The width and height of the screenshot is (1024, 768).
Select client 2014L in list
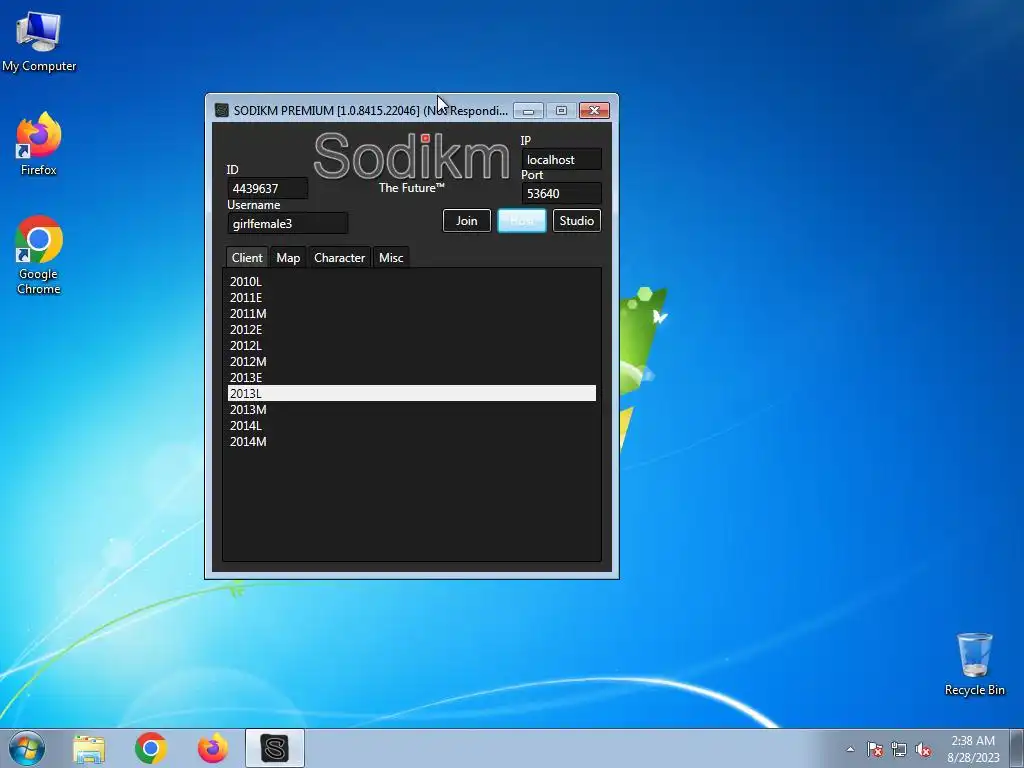tap(411, 425)
